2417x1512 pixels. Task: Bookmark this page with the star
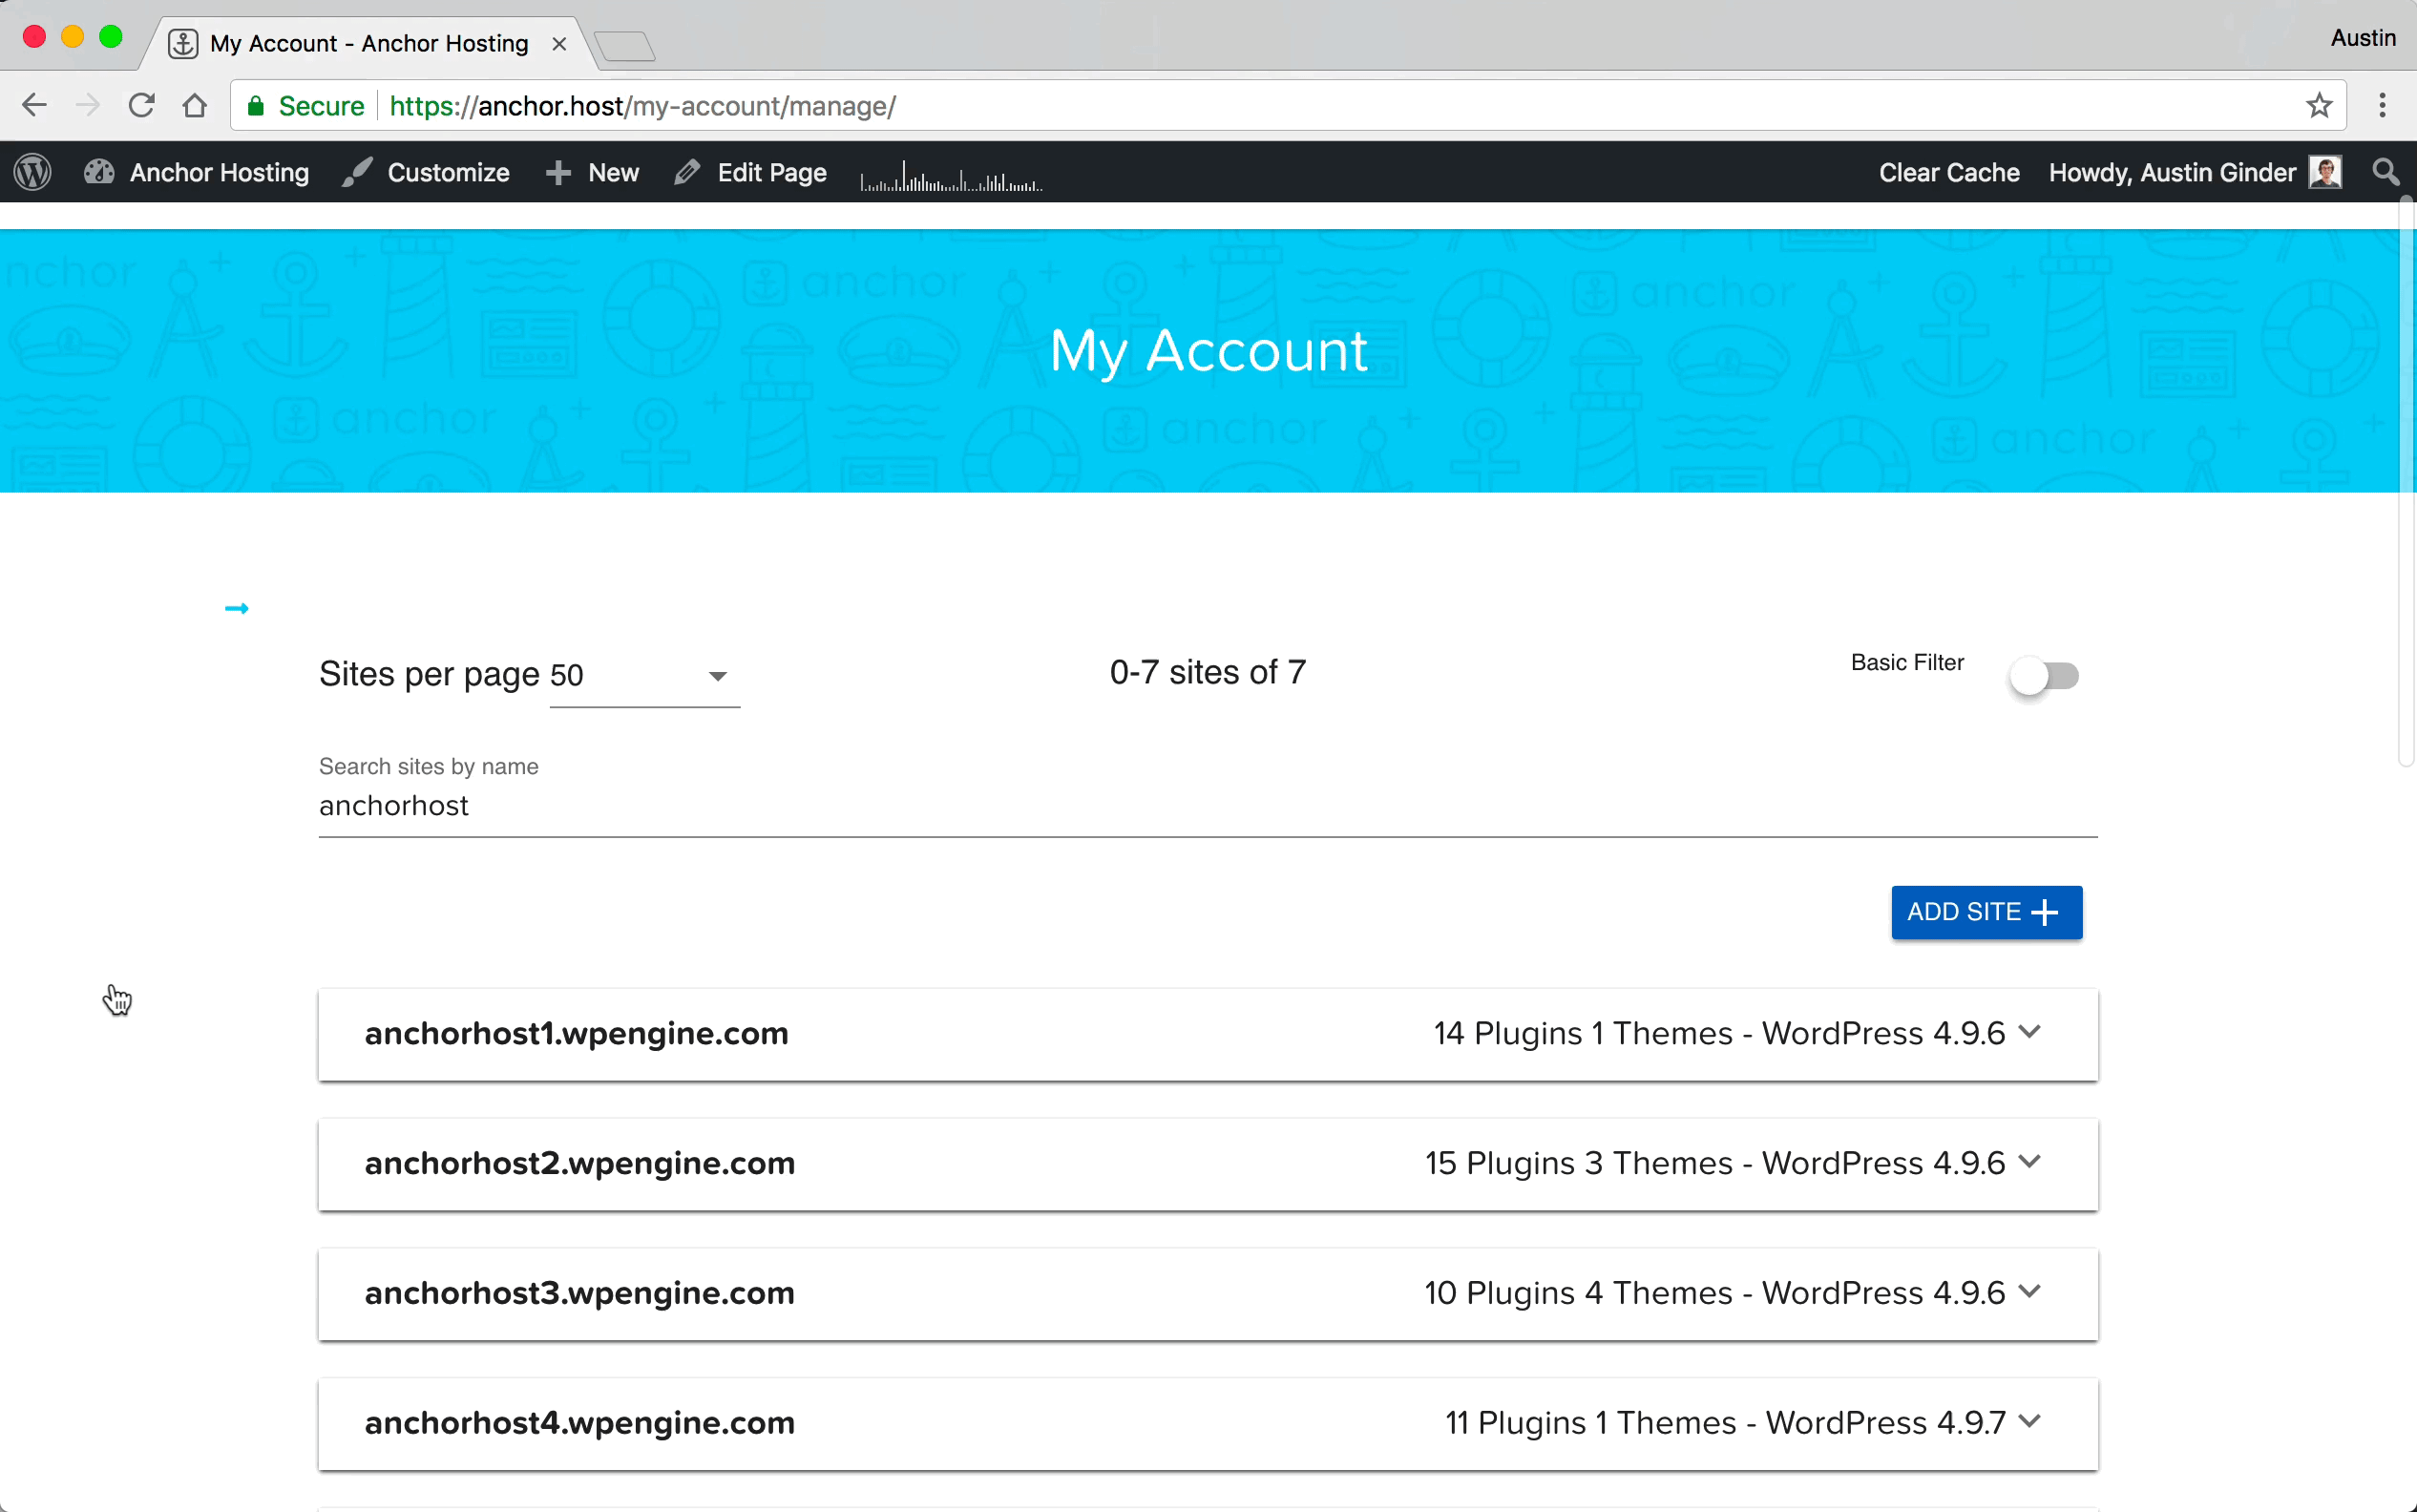pyautogui.click(x=2319, y=105)
